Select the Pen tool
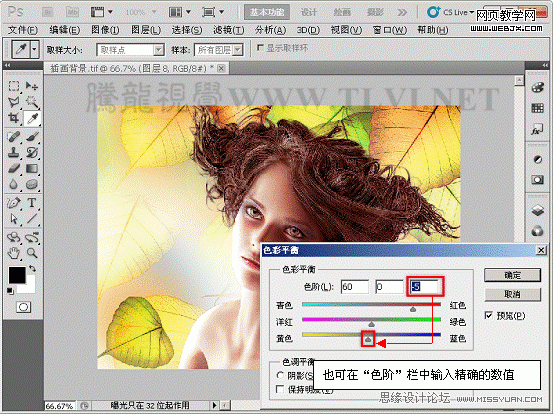The width and height of the screenshot is (553, 414). (14, 203)
